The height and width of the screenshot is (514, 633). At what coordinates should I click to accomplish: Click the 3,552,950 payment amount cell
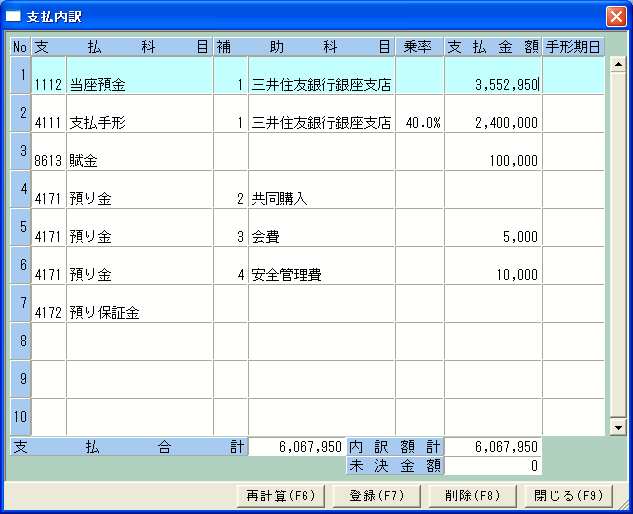(x=493, y=85)
